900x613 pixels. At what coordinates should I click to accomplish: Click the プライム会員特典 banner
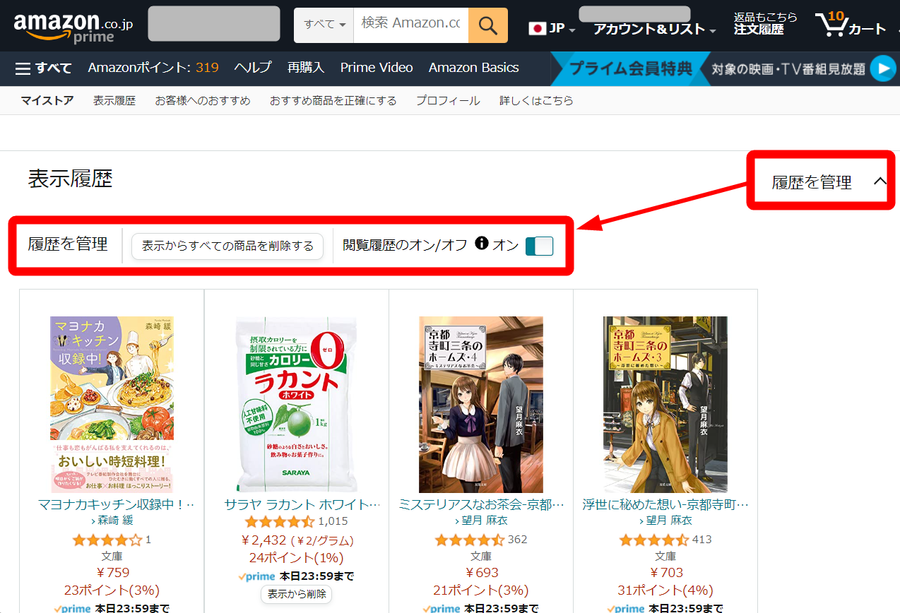click(x=630, y=69)
